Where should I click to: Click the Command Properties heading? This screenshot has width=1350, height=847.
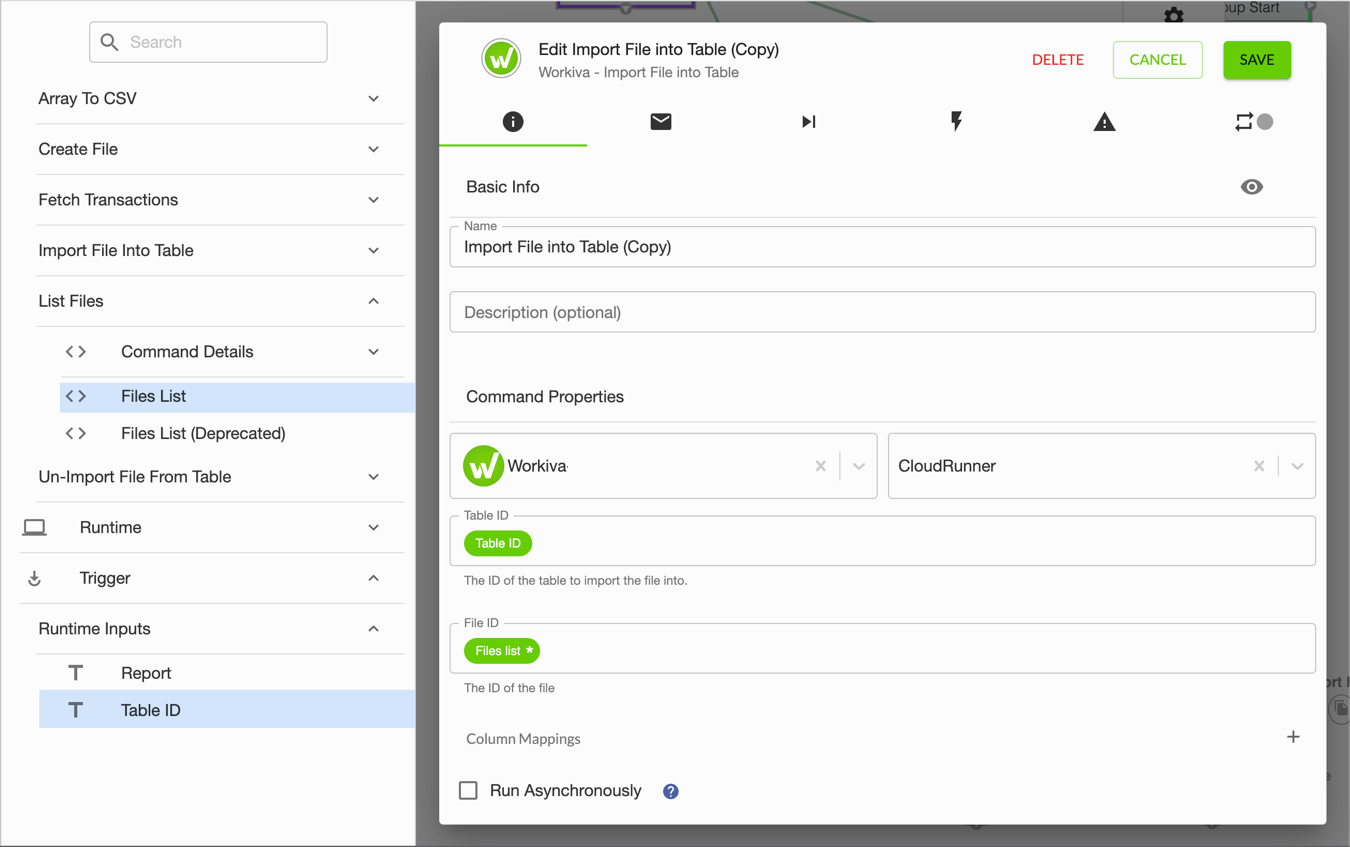[545, 397]
